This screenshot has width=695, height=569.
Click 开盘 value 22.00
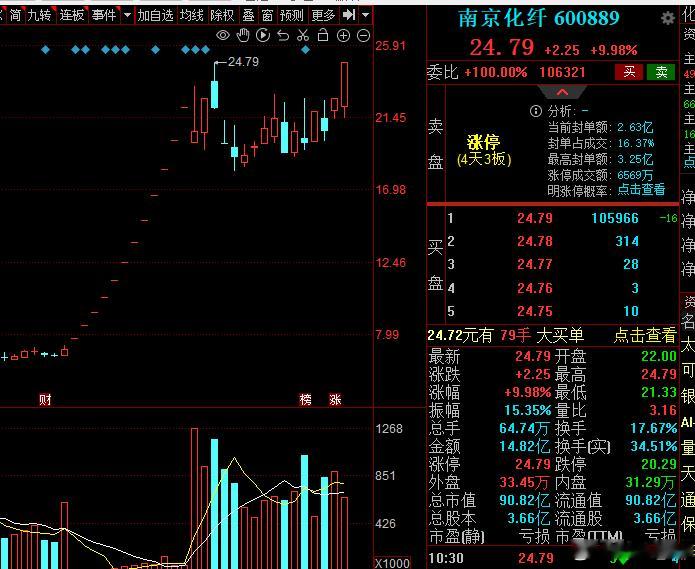pyautogui.click(x=659, y=356)
